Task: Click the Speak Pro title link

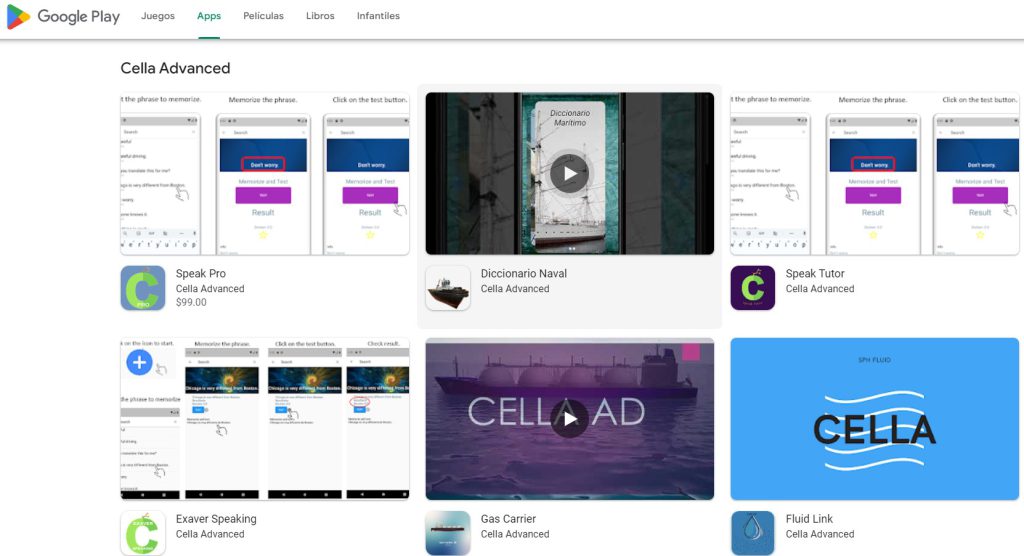Action: pyautogui.click(x=201, y=273)
